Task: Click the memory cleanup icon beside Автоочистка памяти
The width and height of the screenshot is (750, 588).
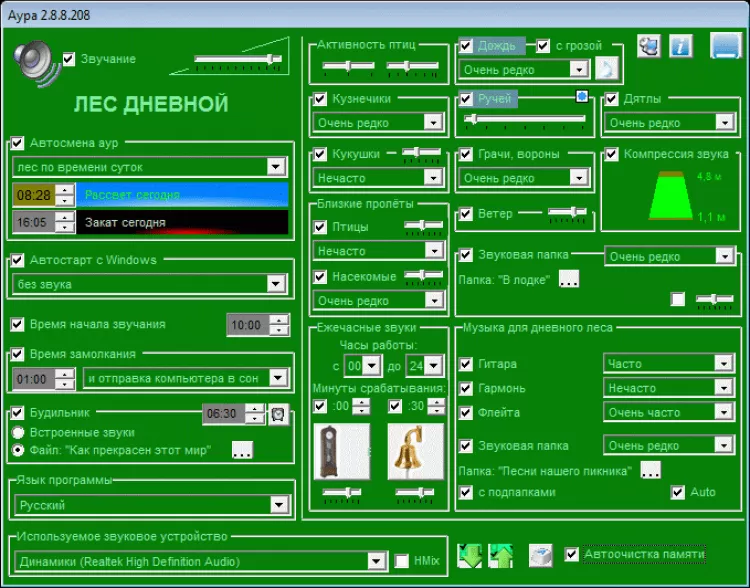Action: pos(541,555)
